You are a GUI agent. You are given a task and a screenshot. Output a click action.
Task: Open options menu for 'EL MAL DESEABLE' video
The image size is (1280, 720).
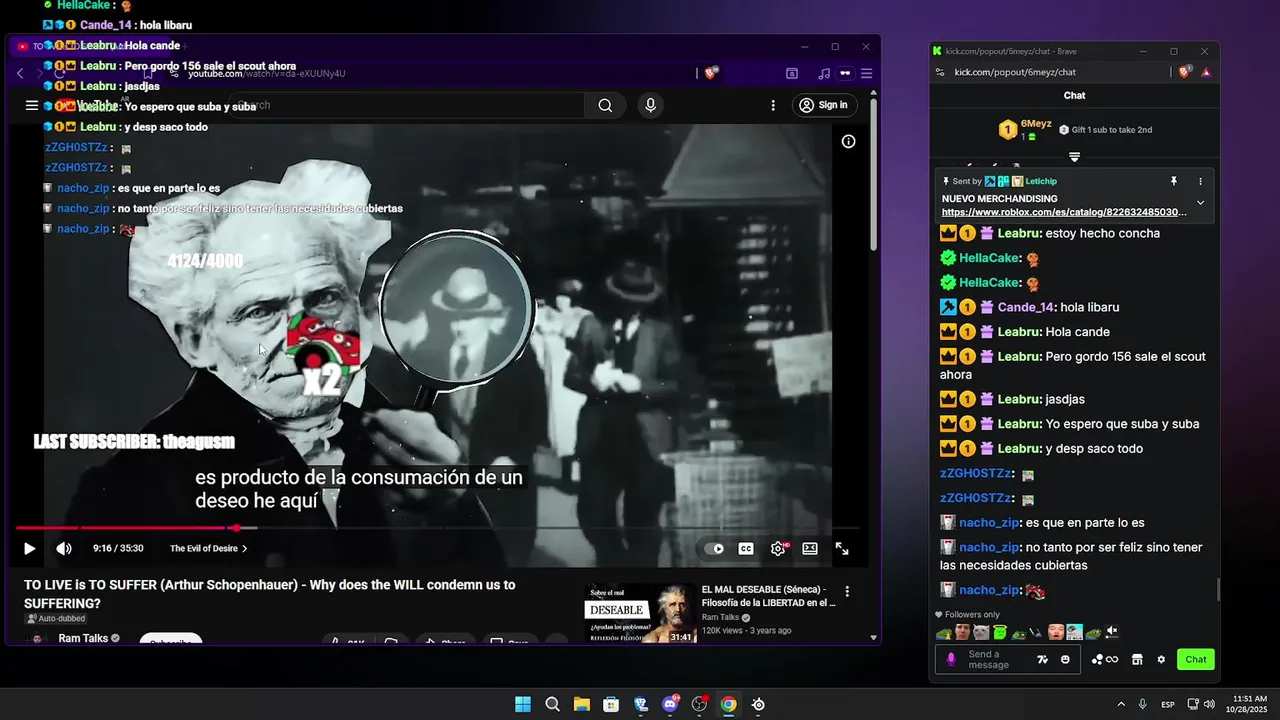847,591
